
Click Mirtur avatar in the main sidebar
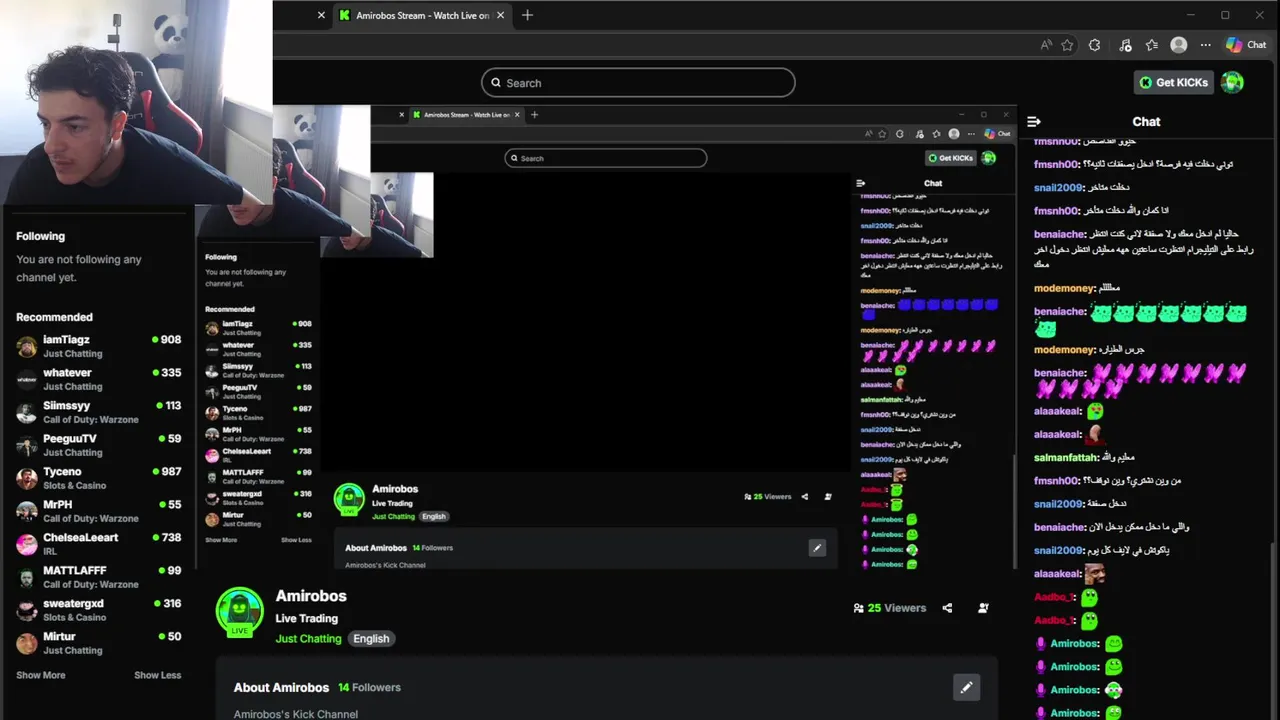click(x=27, y=644)
